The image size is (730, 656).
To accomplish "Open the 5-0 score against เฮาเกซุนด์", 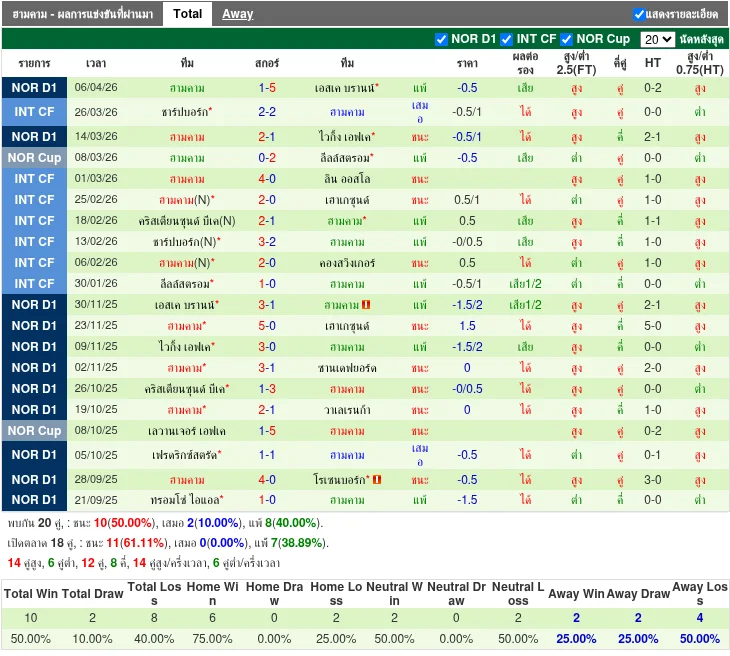I will [x=267, y=326].
